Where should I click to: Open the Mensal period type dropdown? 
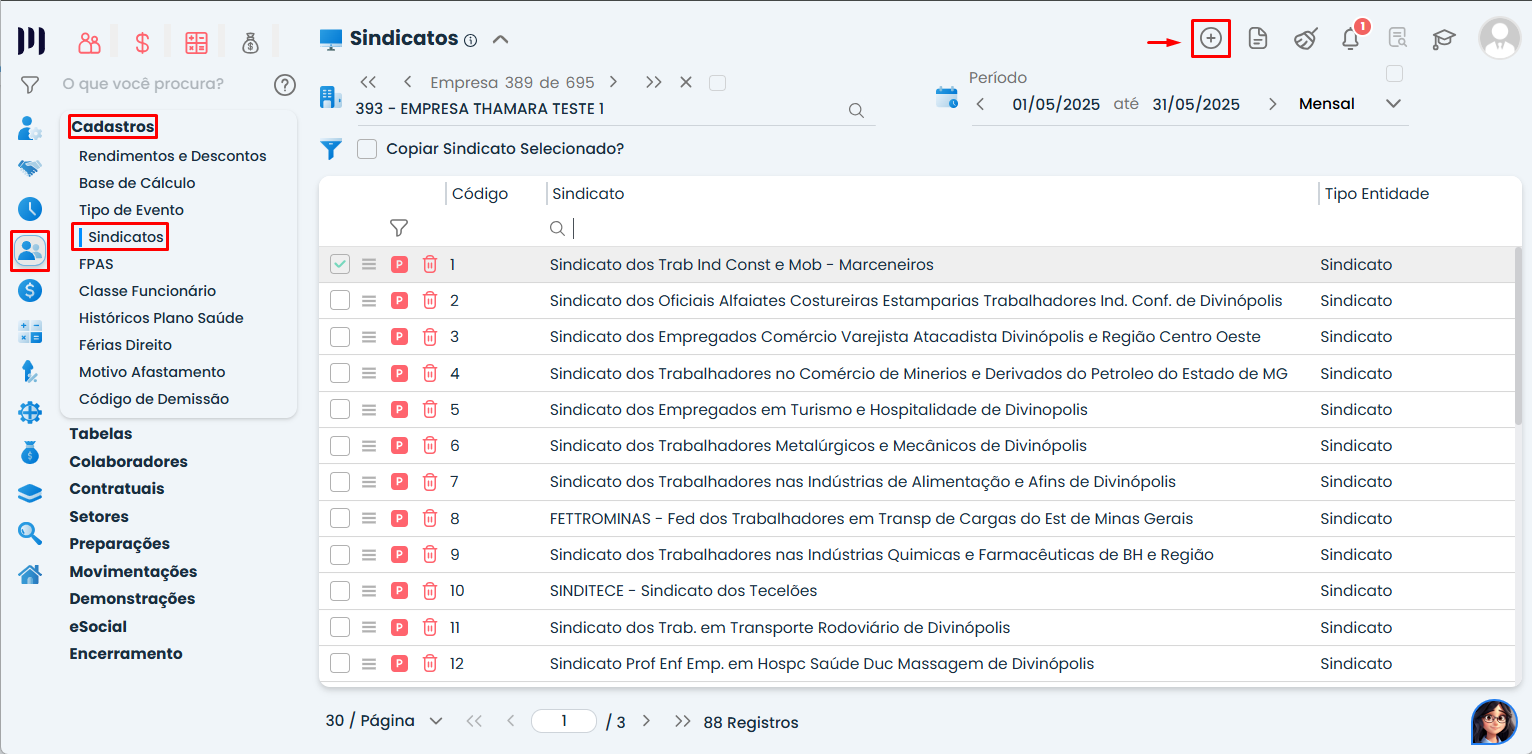(x=1392, y=104)
